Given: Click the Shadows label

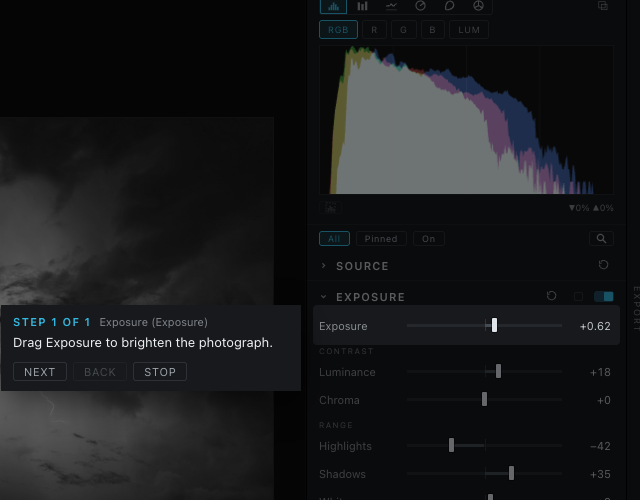Looking at the screenshot, I should (x=342, y=474).
